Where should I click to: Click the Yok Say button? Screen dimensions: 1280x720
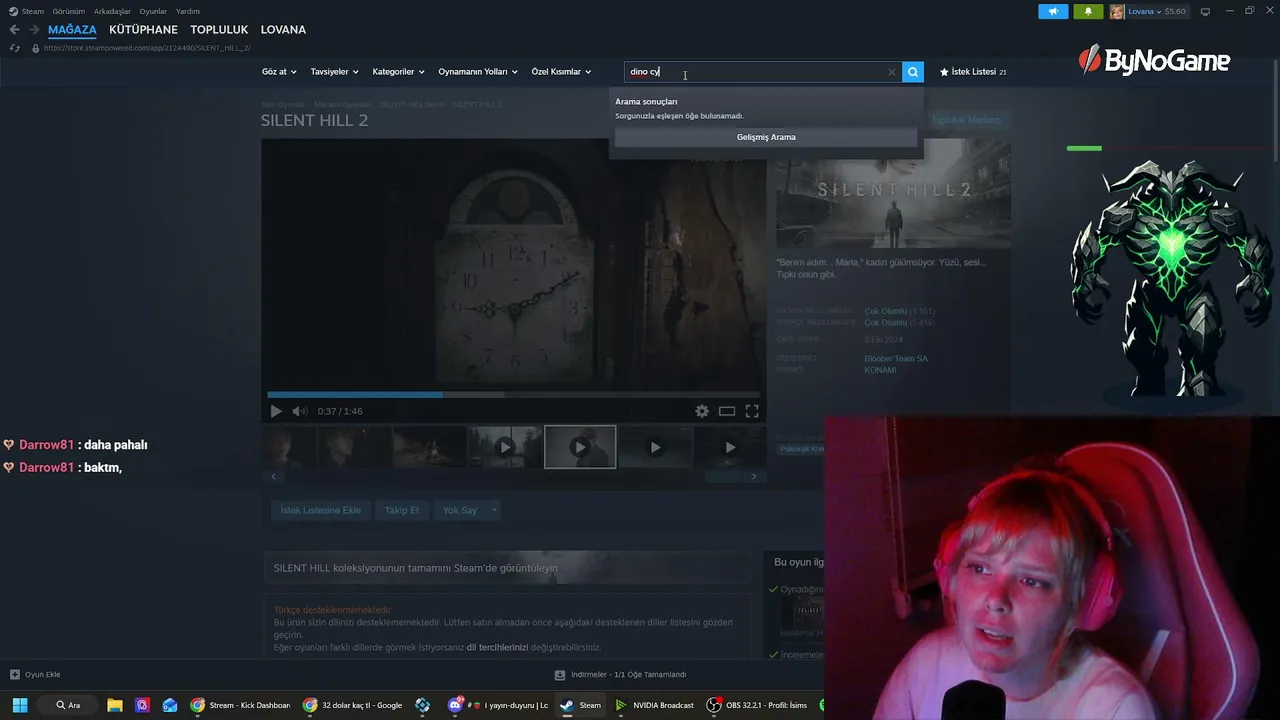(460, 510)
